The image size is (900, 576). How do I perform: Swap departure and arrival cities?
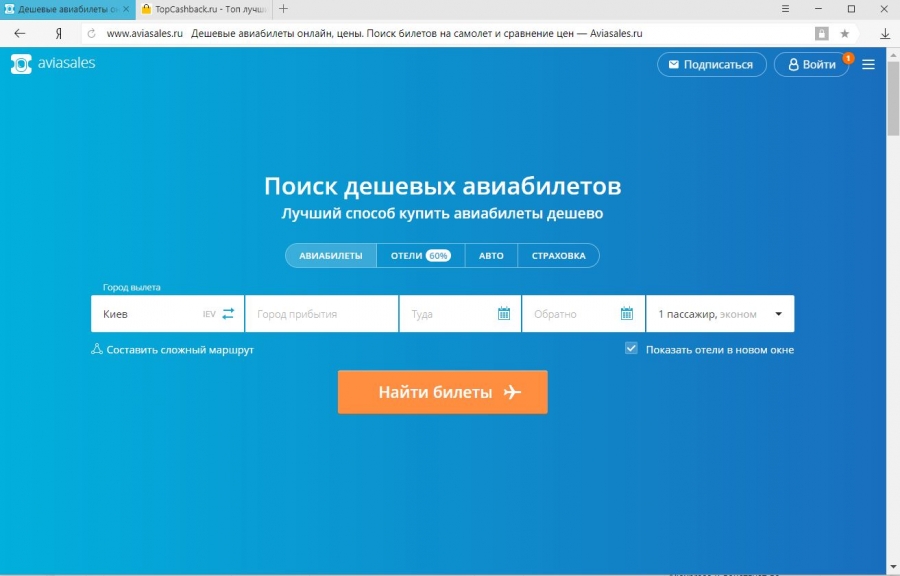pyautogui.click(x=228, y=313)
